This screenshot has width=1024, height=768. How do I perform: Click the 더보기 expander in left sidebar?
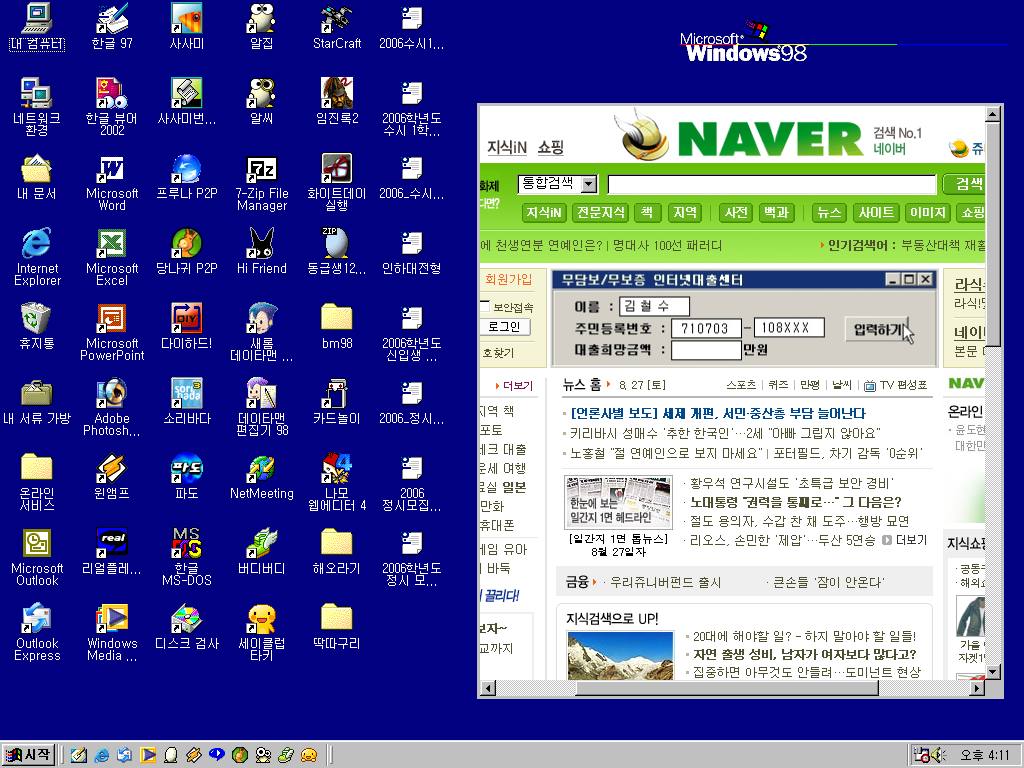click(x=514, y=386)
